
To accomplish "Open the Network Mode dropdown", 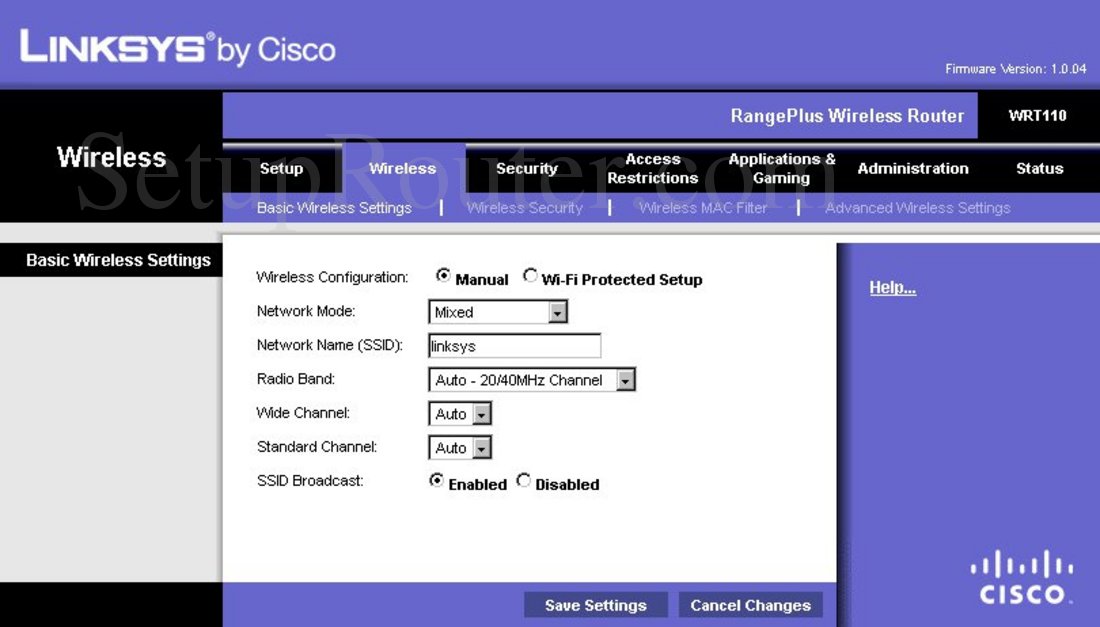I will click(x=559, y=311).
